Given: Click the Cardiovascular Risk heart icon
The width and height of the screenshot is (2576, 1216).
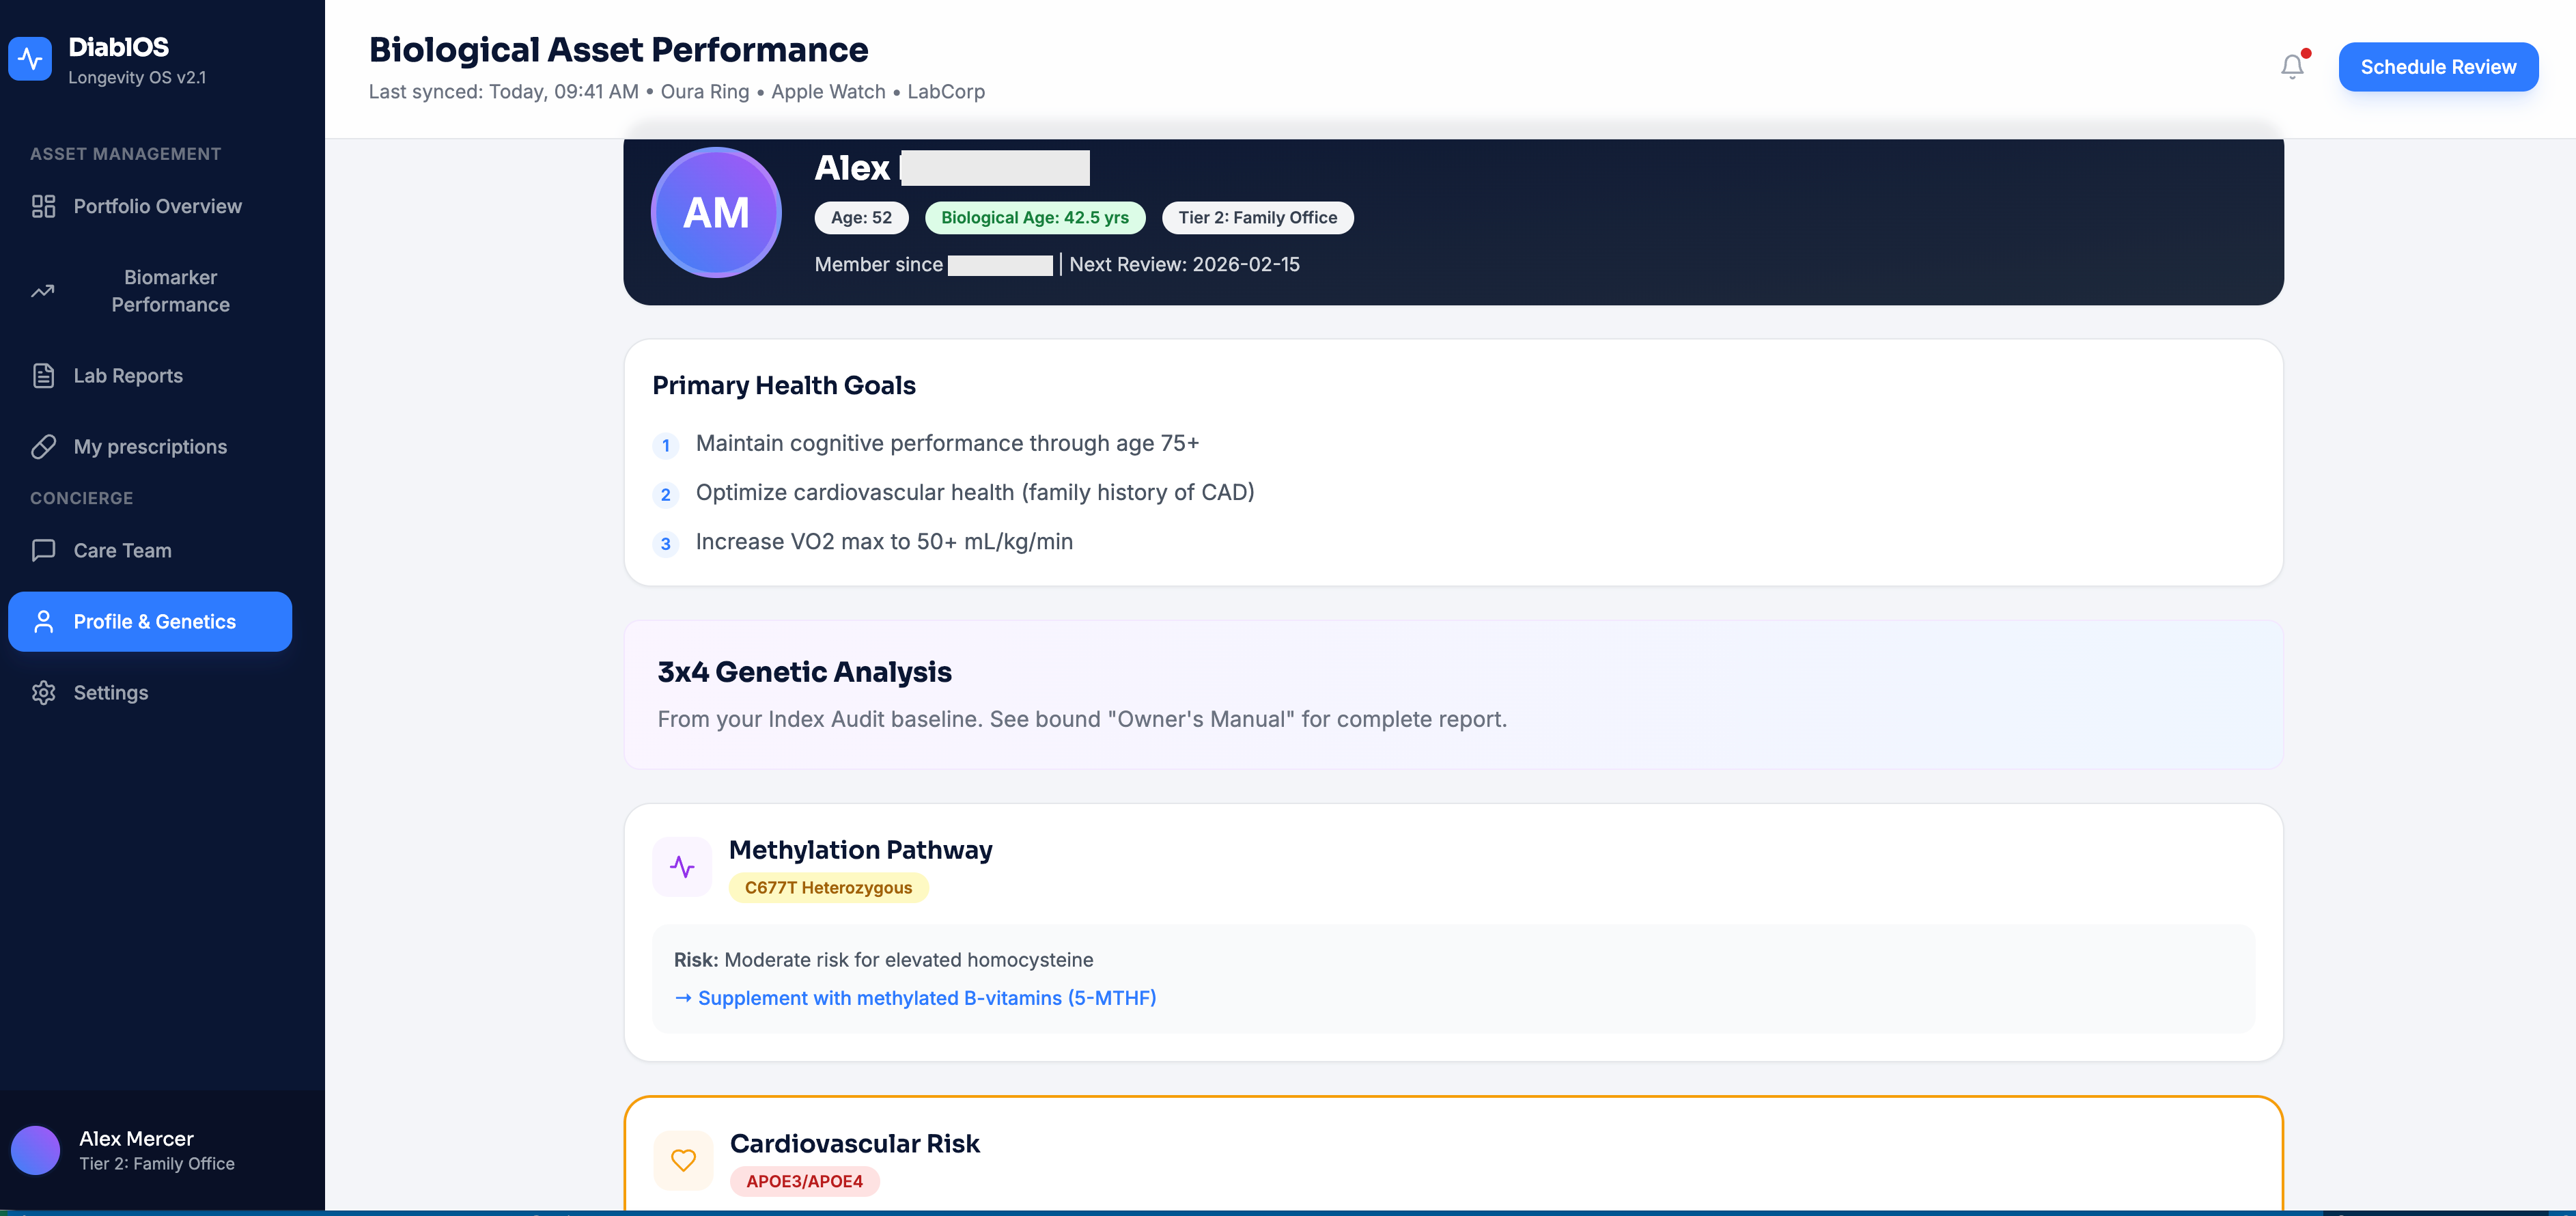Looking at the screenshot, I should pos(683,1160).
